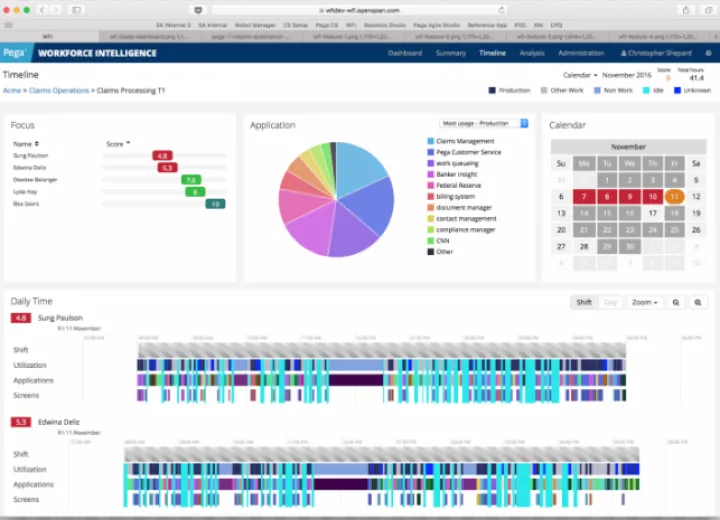The width and height of the screenshot is (720, 520).
Task: Toggle the Shift view button
Action: (583, 302)
